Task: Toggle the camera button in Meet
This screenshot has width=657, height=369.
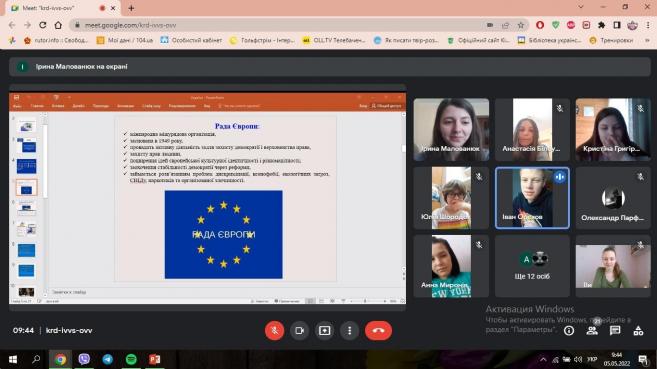Action: tap(299, 330)
